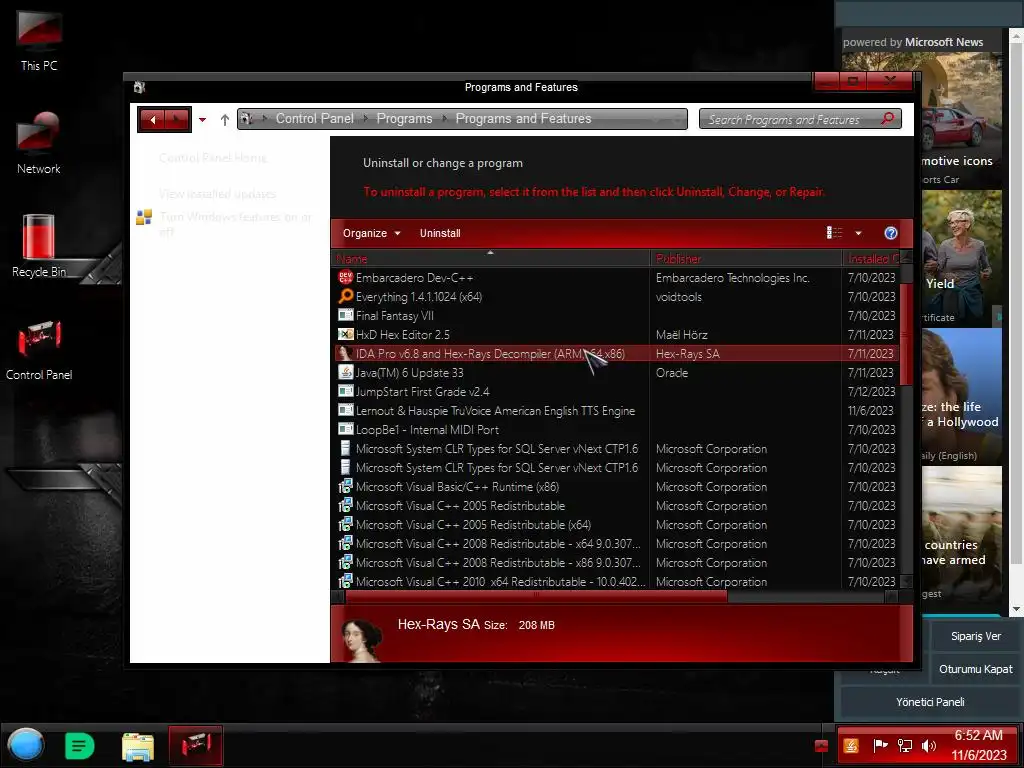Open the Network desktop icon
This screenshot has height=768, width=1024.
tap(39, 143)
